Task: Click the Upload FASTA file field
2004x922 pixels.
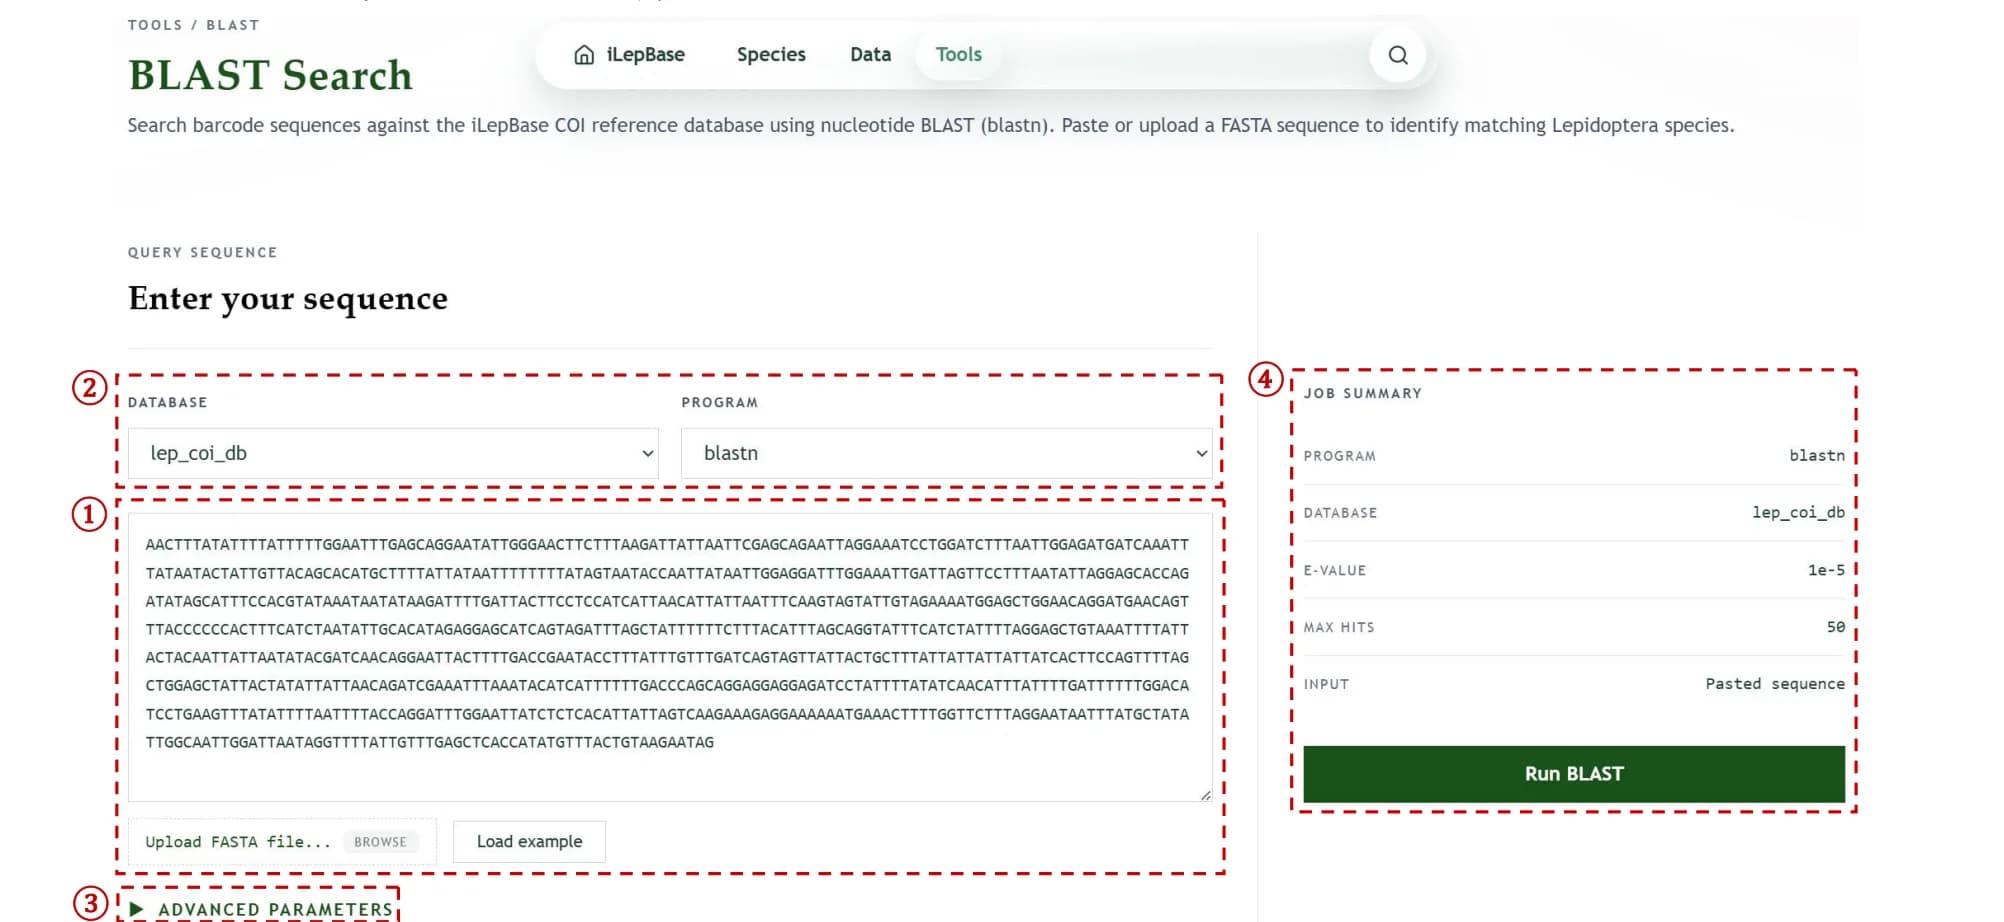Action: tap(282, 842)
